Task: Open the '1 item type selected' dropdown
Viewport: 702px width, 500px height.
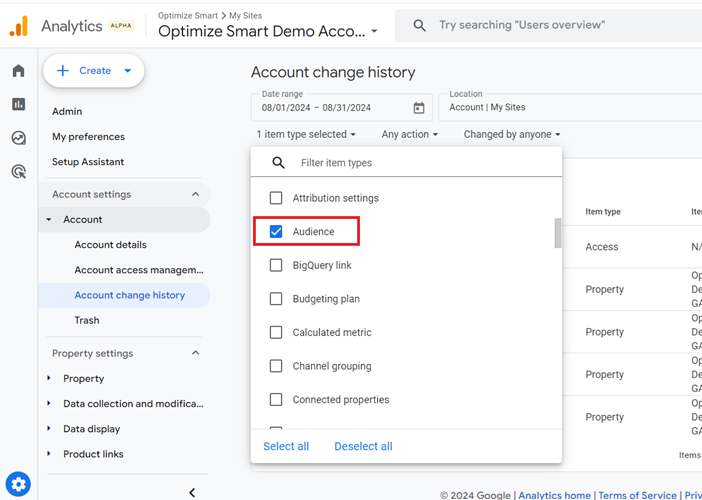Action: pos(306,134)
